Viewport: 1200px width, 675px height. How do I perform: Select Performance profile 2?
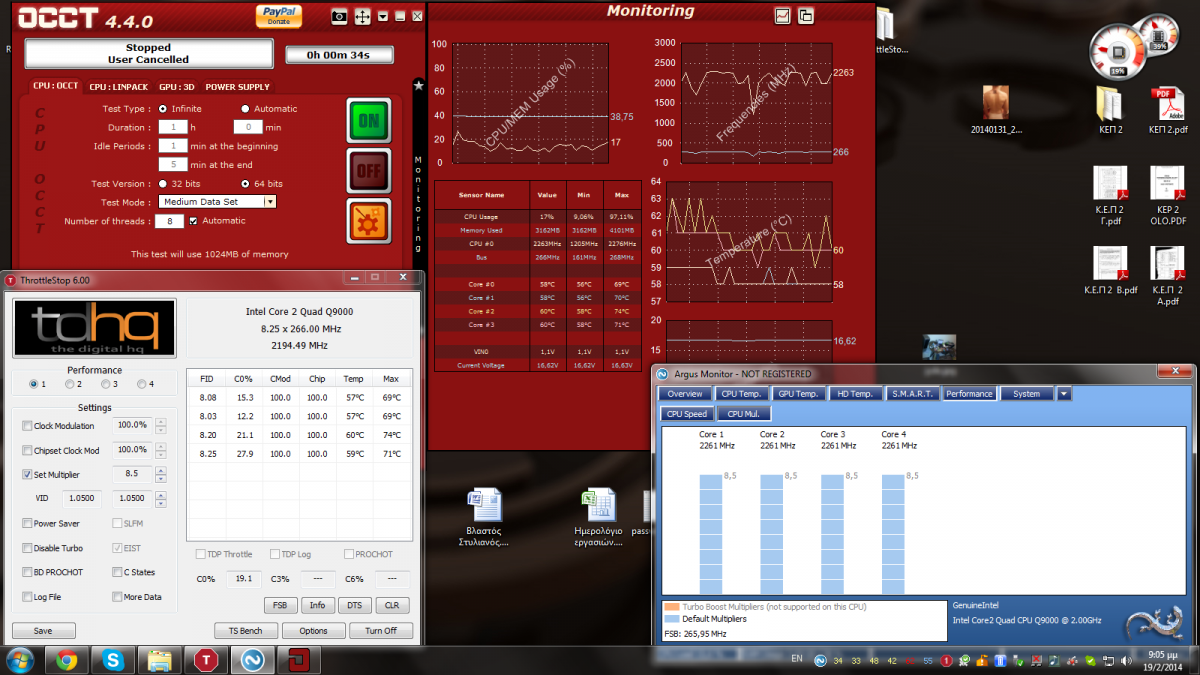point(69,384)
